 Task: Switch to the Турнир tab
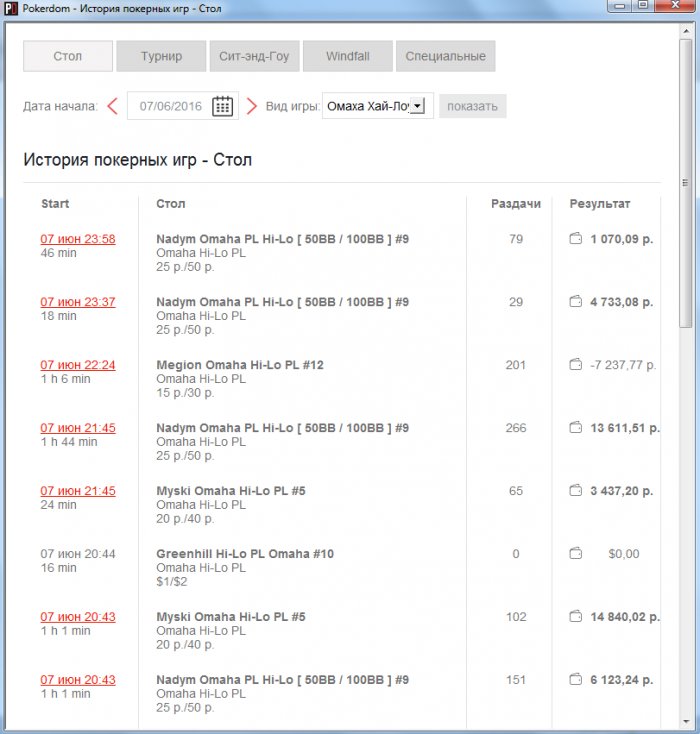click(161, 56)
